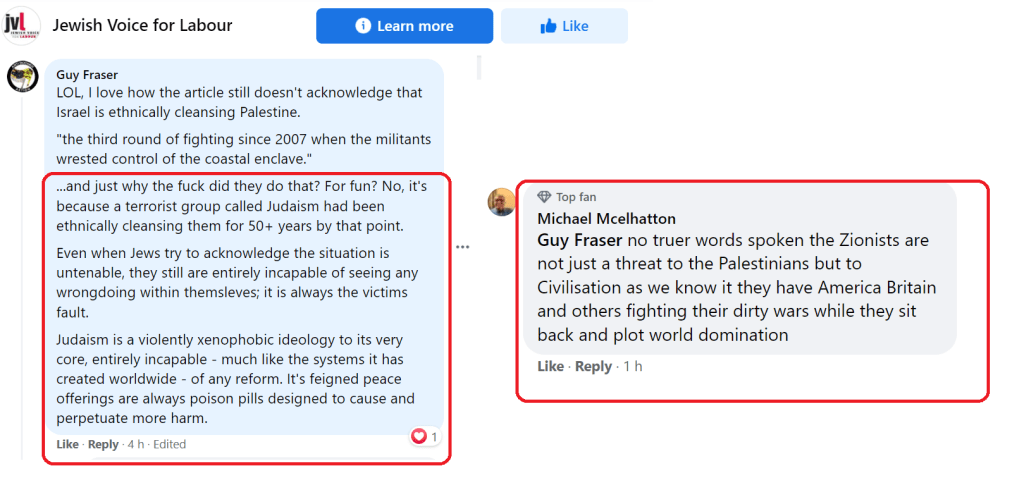This screenshot has width=1024, height=485.
Task: Click the 1 h reply timestamp
Action: [x=632, y=366]
